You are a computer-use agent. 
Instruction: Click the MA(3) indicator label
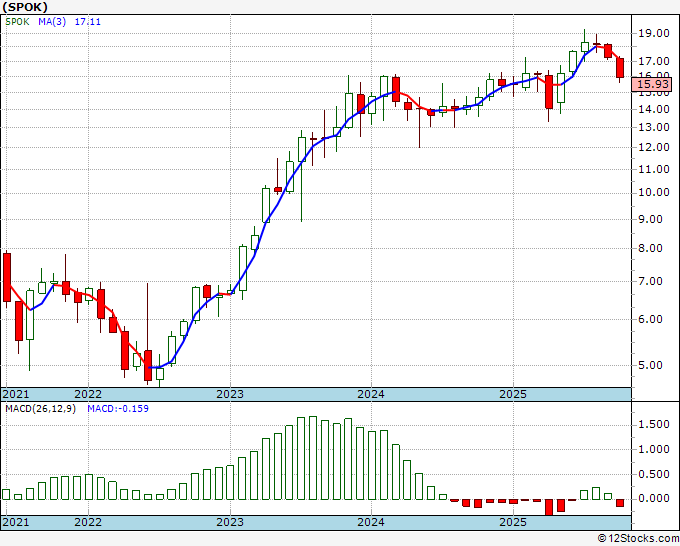[52, 23]
